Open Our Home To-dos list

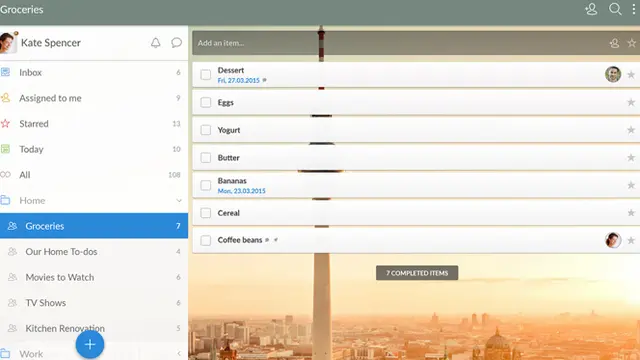94,251
